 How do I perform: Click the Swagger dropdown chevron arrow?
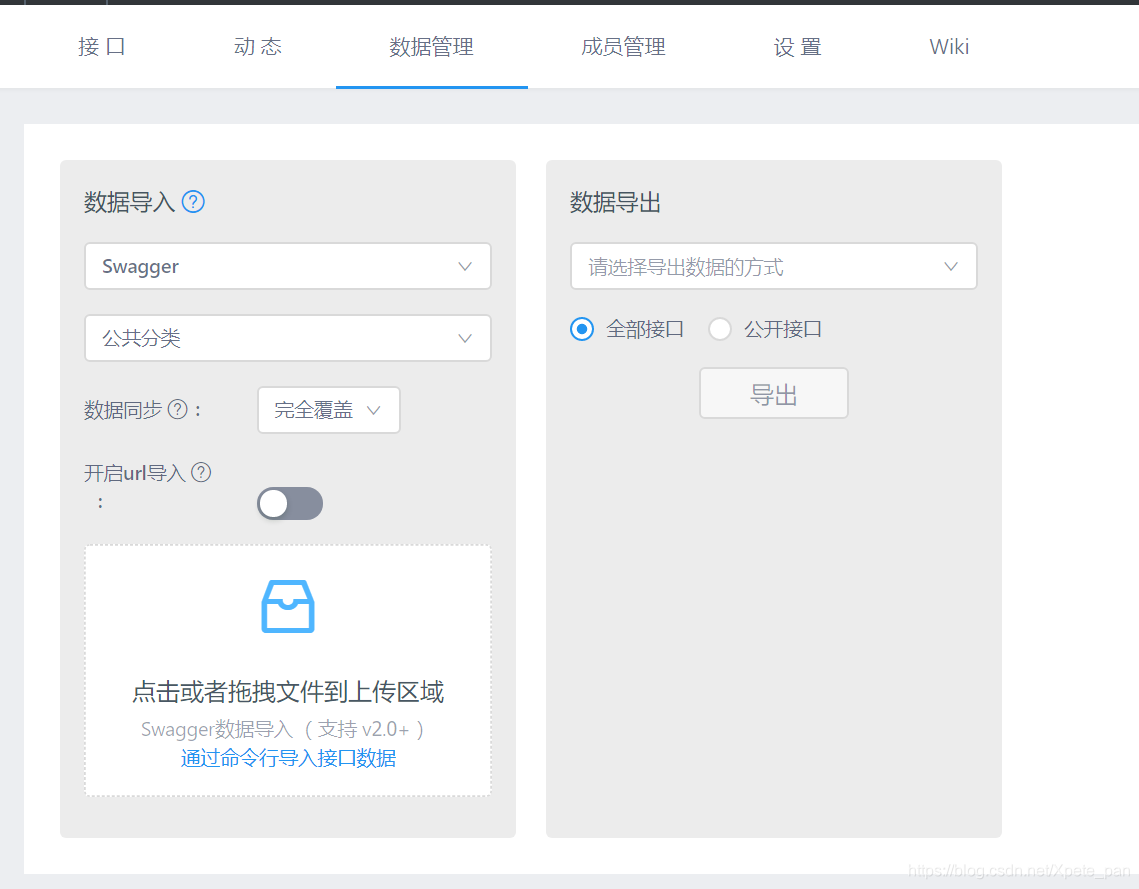click(x=464, y=266)
